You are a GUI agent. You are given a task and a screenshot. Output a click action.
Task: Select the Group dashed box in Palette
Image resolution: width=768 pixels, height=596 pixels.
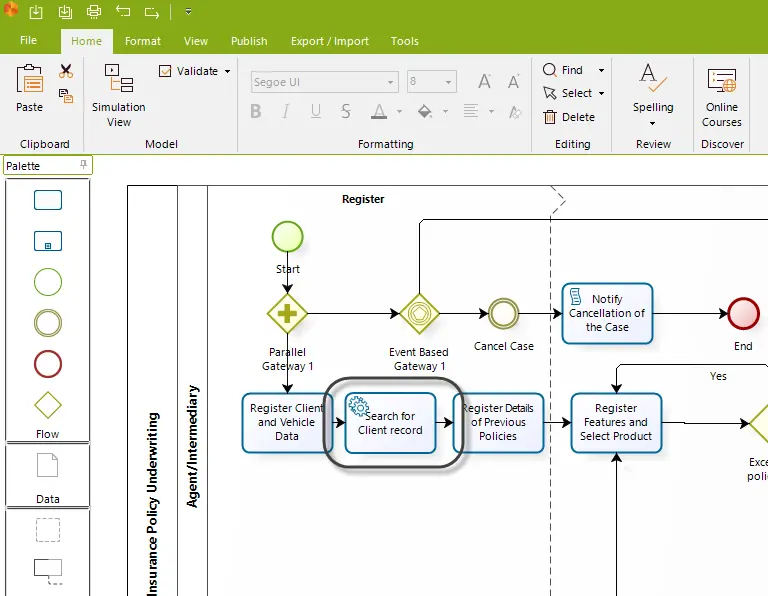click(48, 530)
